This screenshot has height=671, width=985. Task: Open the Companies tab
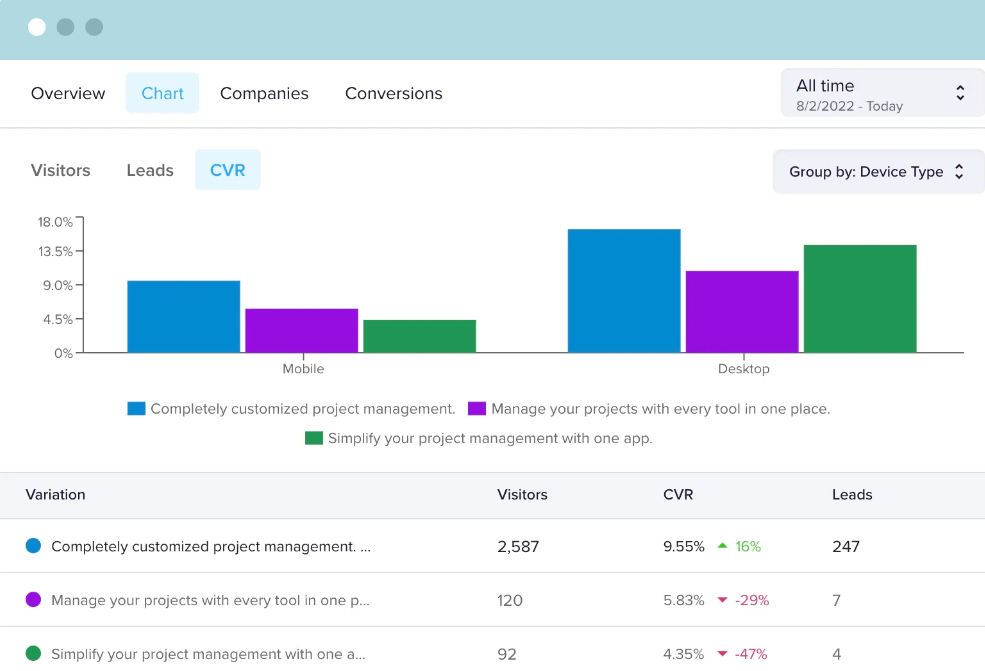[x=264, y=93]
